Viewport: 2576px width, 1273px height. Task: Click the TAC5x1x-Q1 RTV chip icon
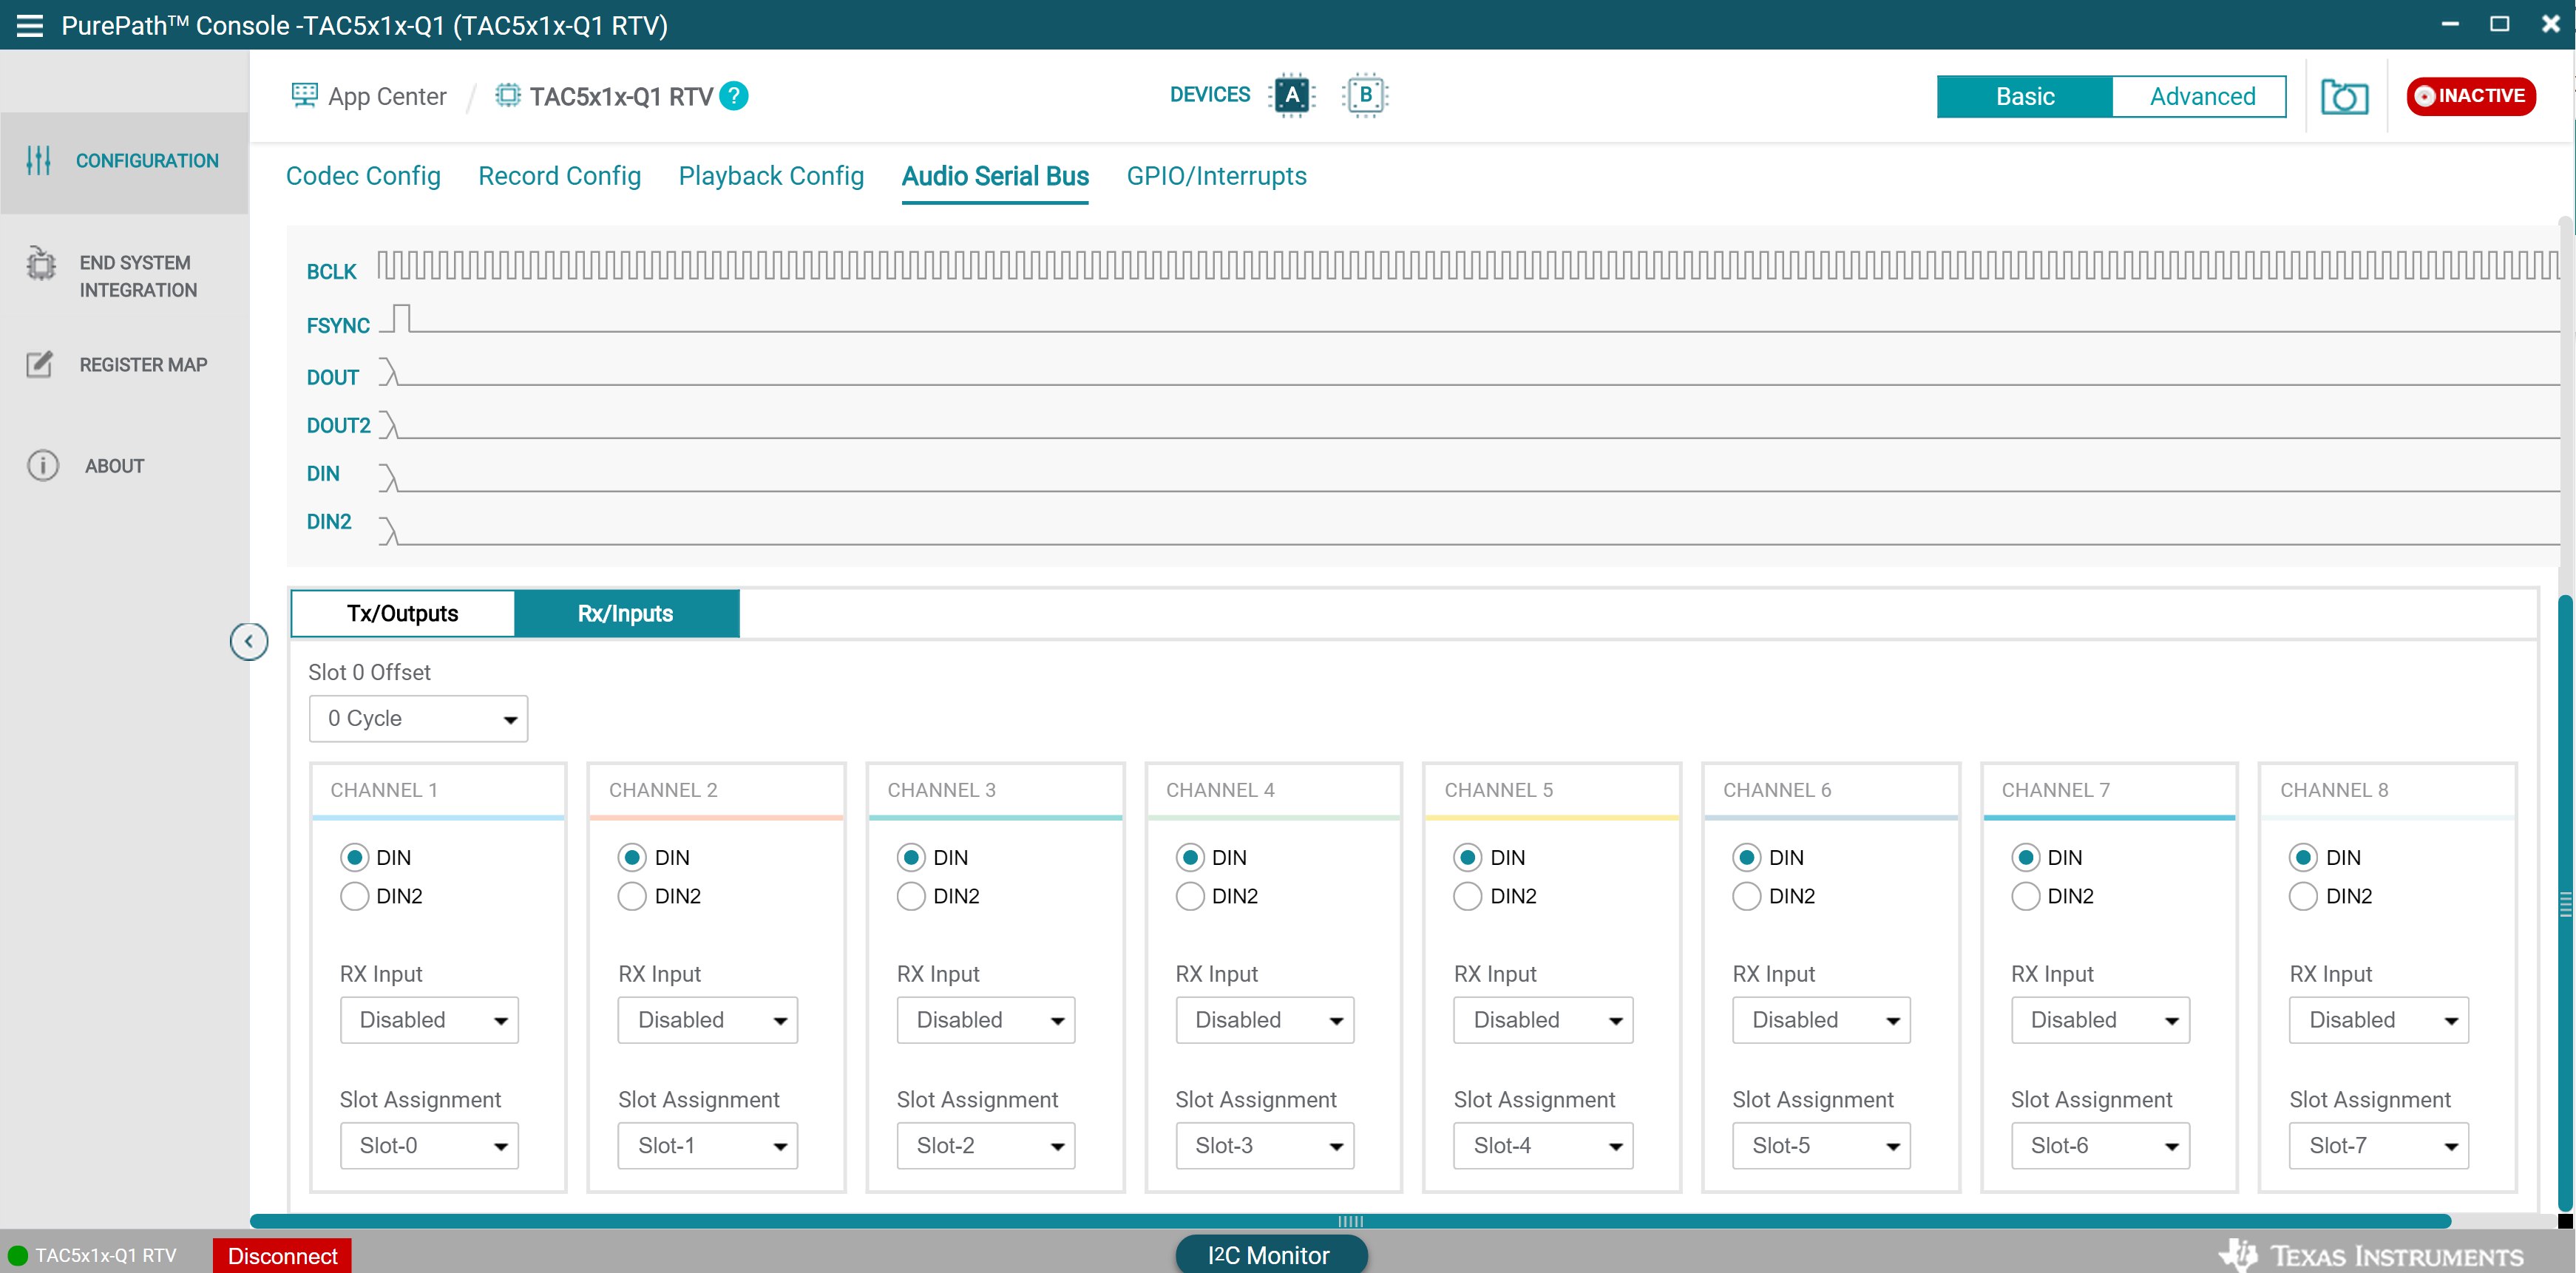click(x=508, y=96)
